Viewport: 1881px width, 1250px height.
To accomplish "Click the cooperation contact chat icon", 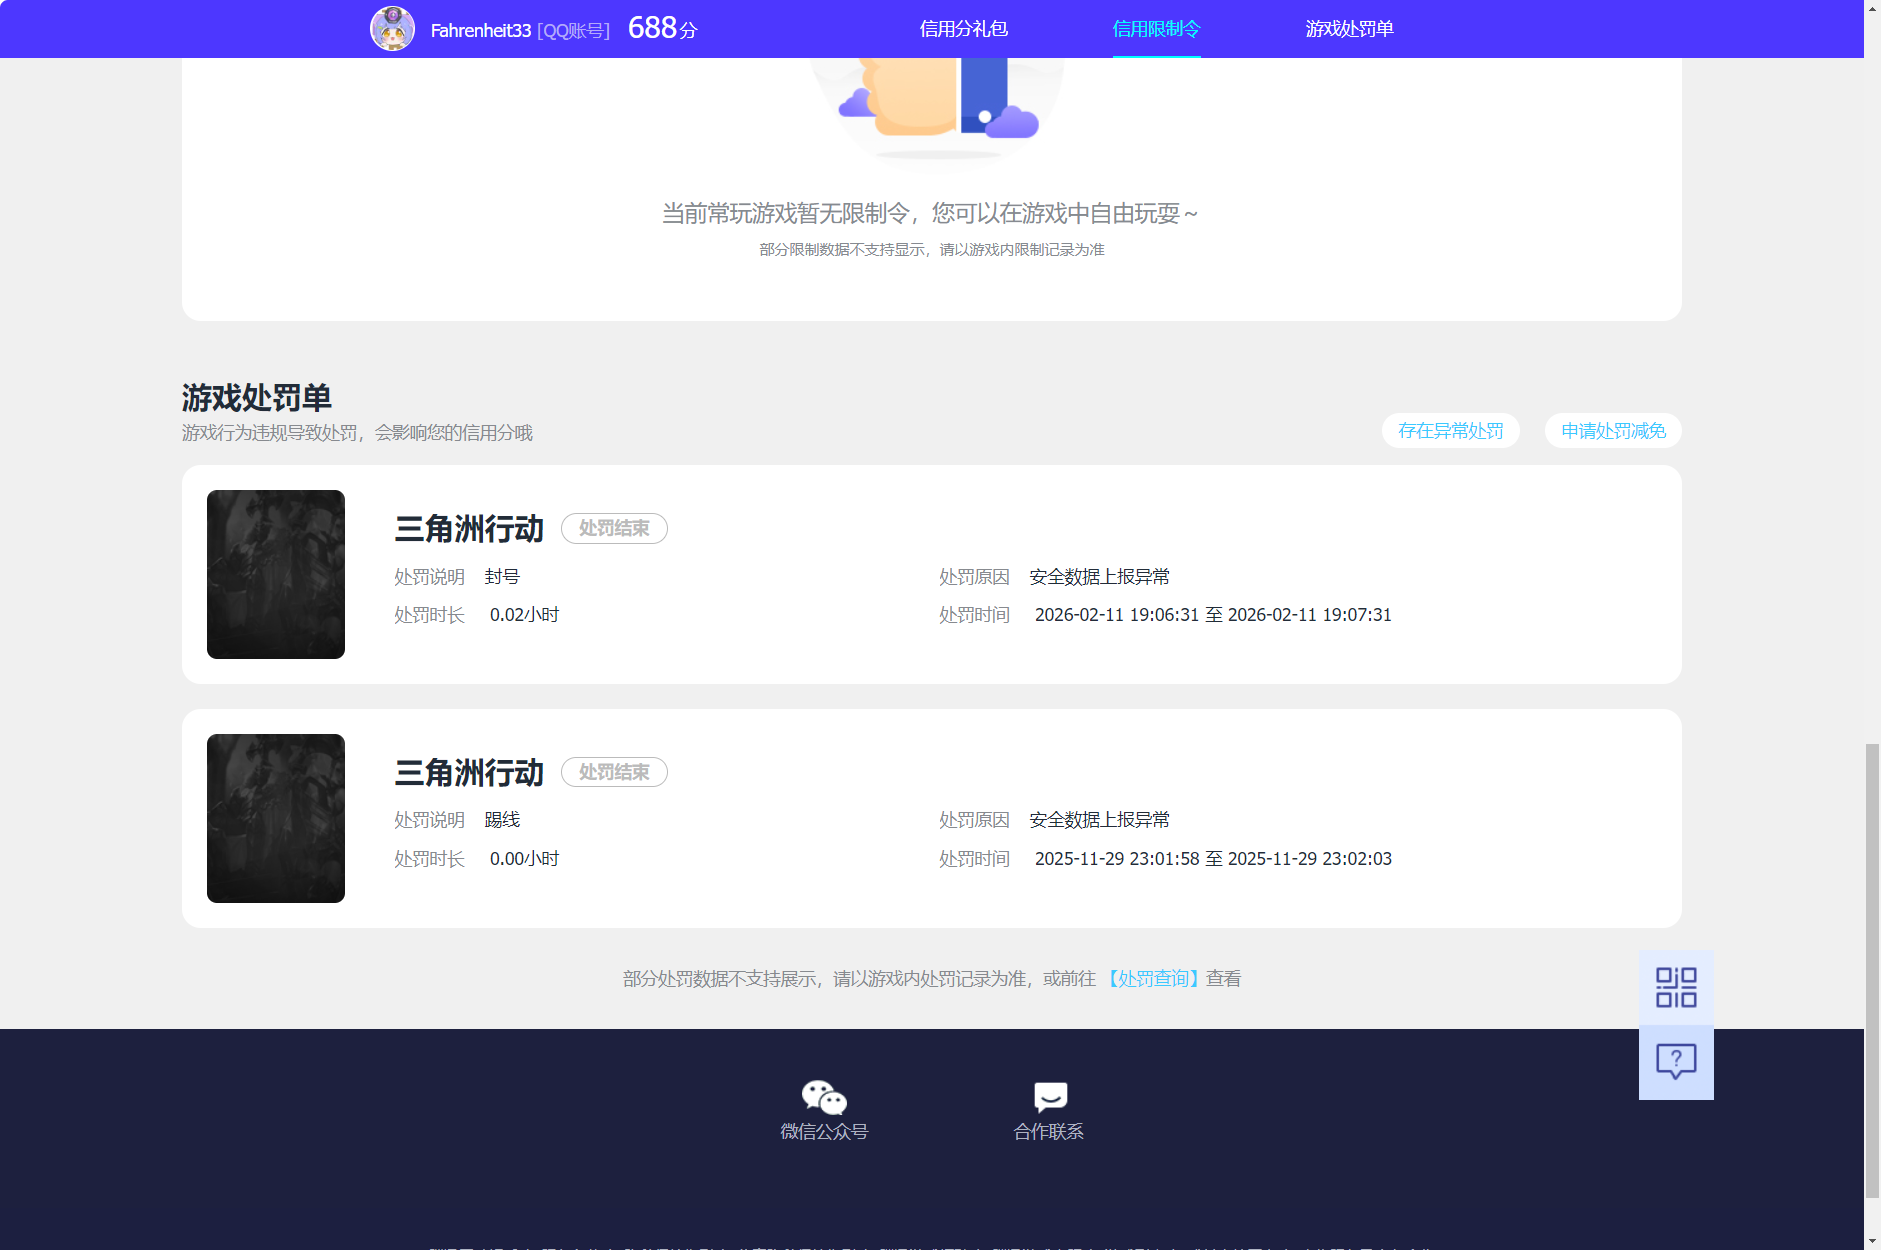I will [1050, 1098].
